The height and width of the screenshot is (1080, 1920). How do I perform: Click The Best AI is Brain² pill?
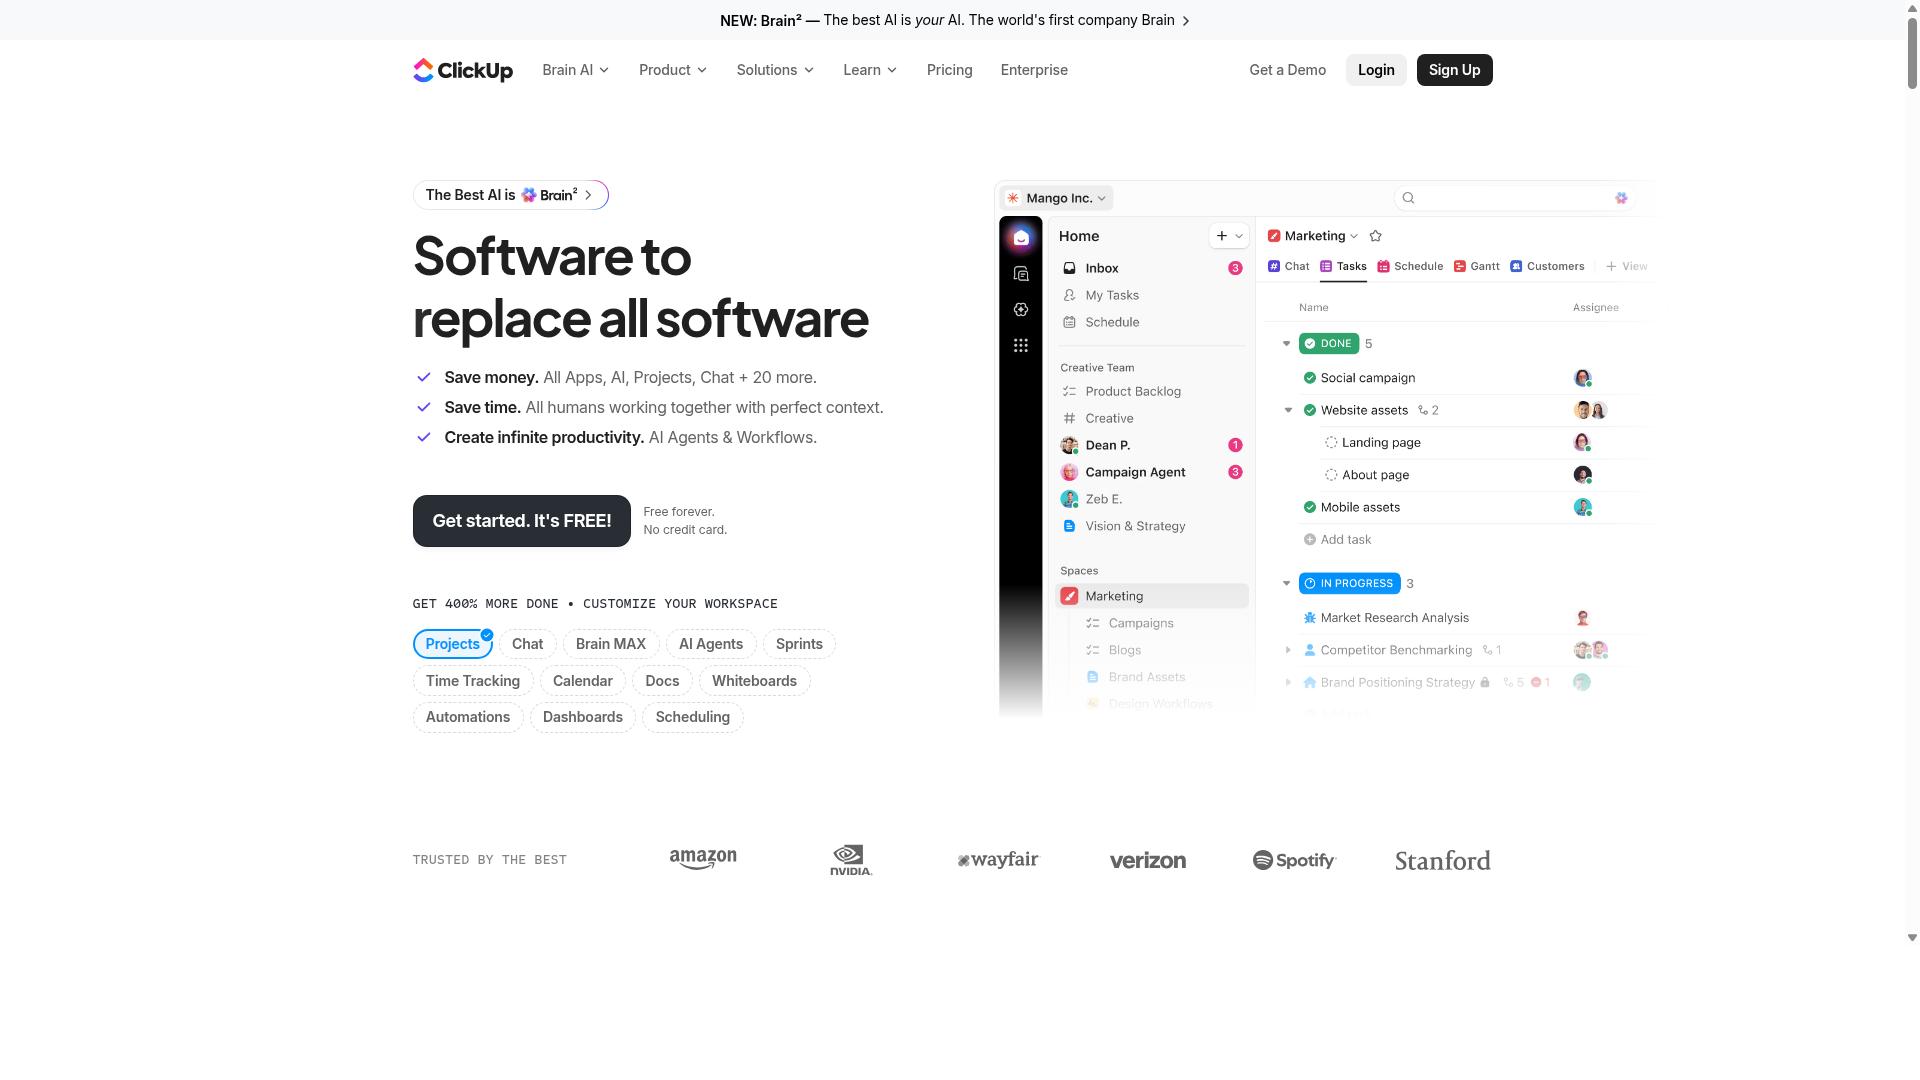(x=511, y=195)
